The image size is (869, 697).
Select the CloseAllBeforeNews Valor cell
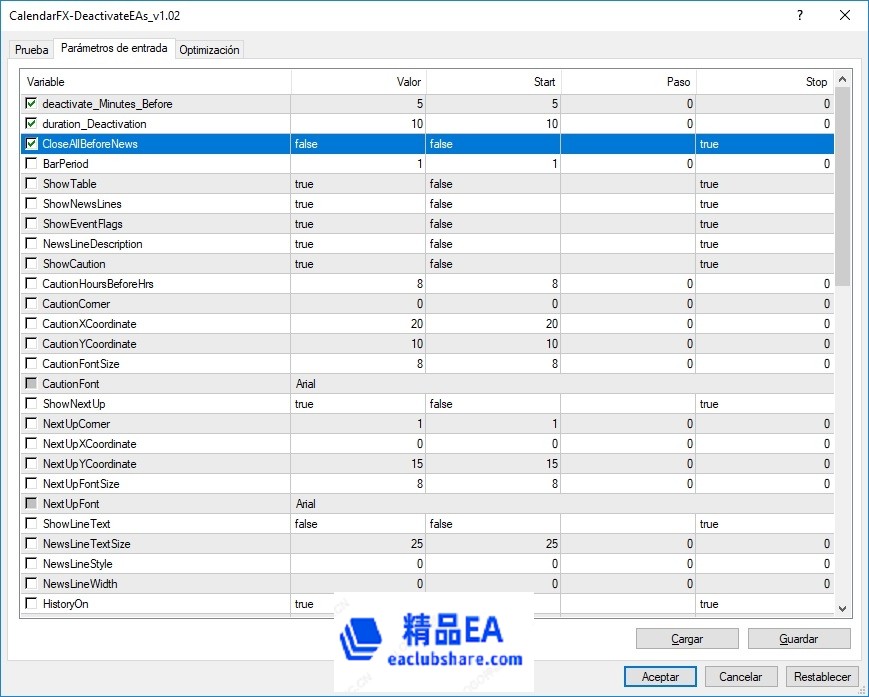tap(358, 144)
